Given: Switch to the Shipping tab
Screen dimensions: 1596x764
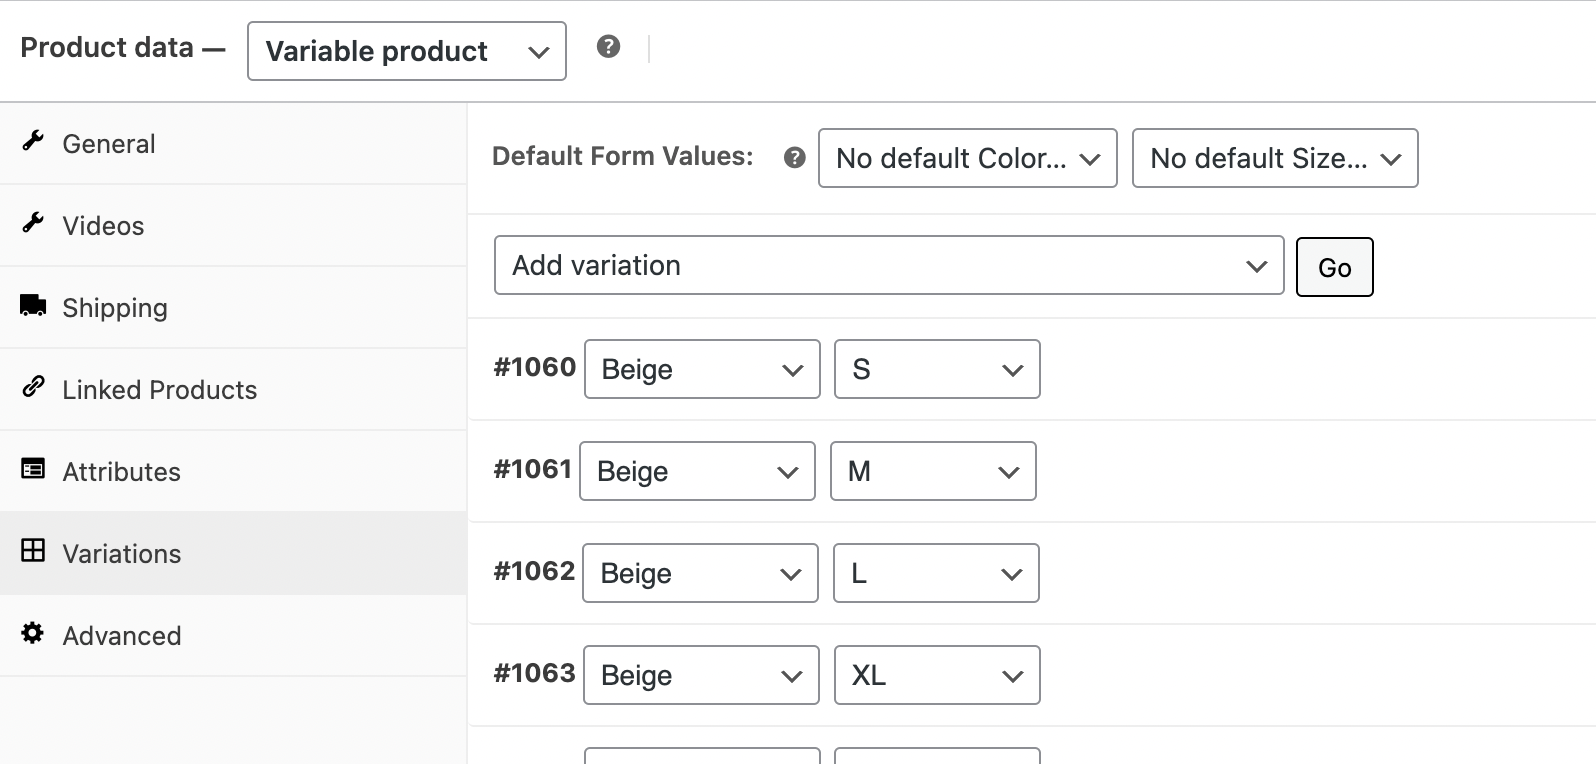Looking at the screenshot, I should tap(233, 307).
